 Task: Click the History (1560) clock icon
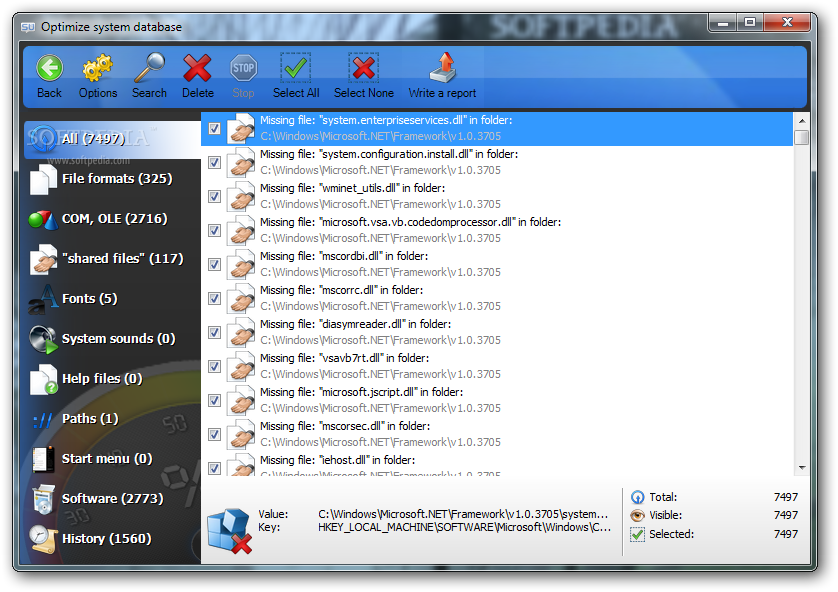click(x=43, y=539)
